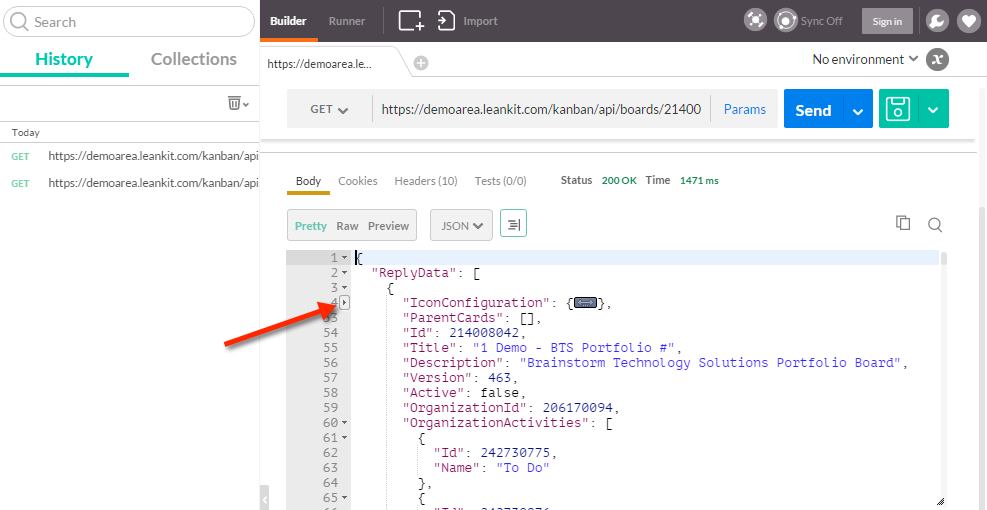Select the Pretty view mode
The width and height of the screenshot is (987, 510).
click(x=311, y=226)
